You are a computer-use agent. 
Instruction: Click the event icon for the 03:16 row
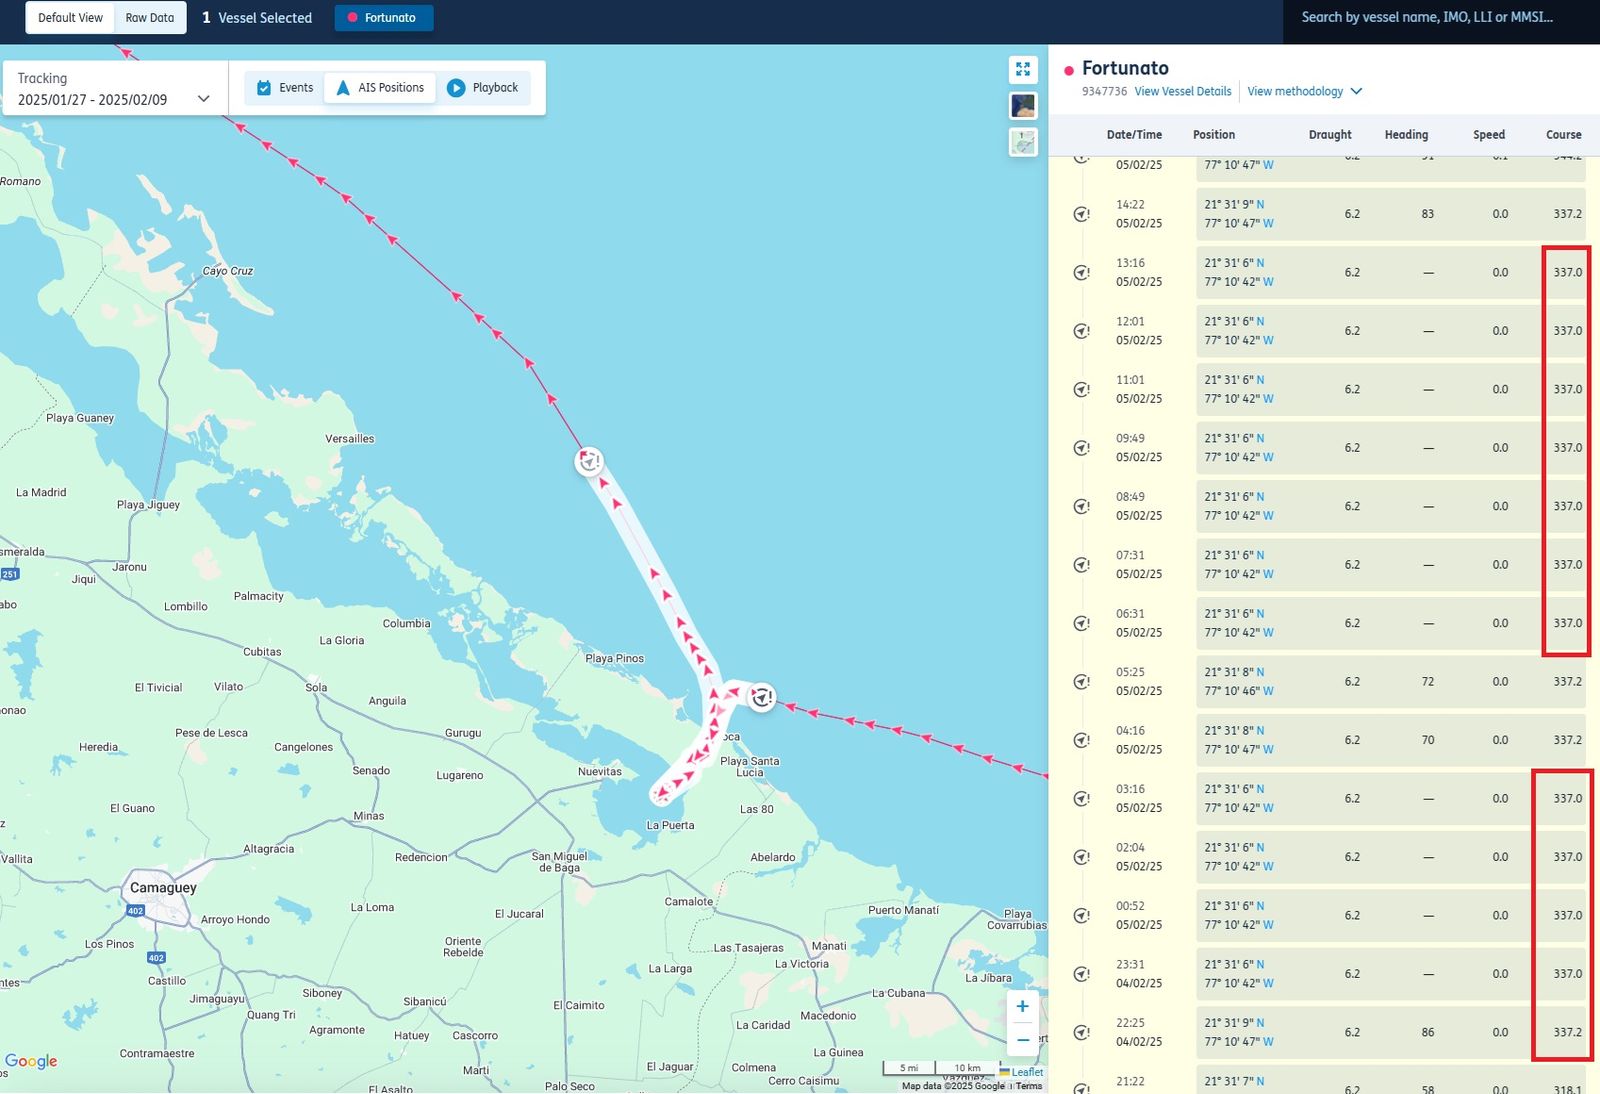(x=1081, y=799)
